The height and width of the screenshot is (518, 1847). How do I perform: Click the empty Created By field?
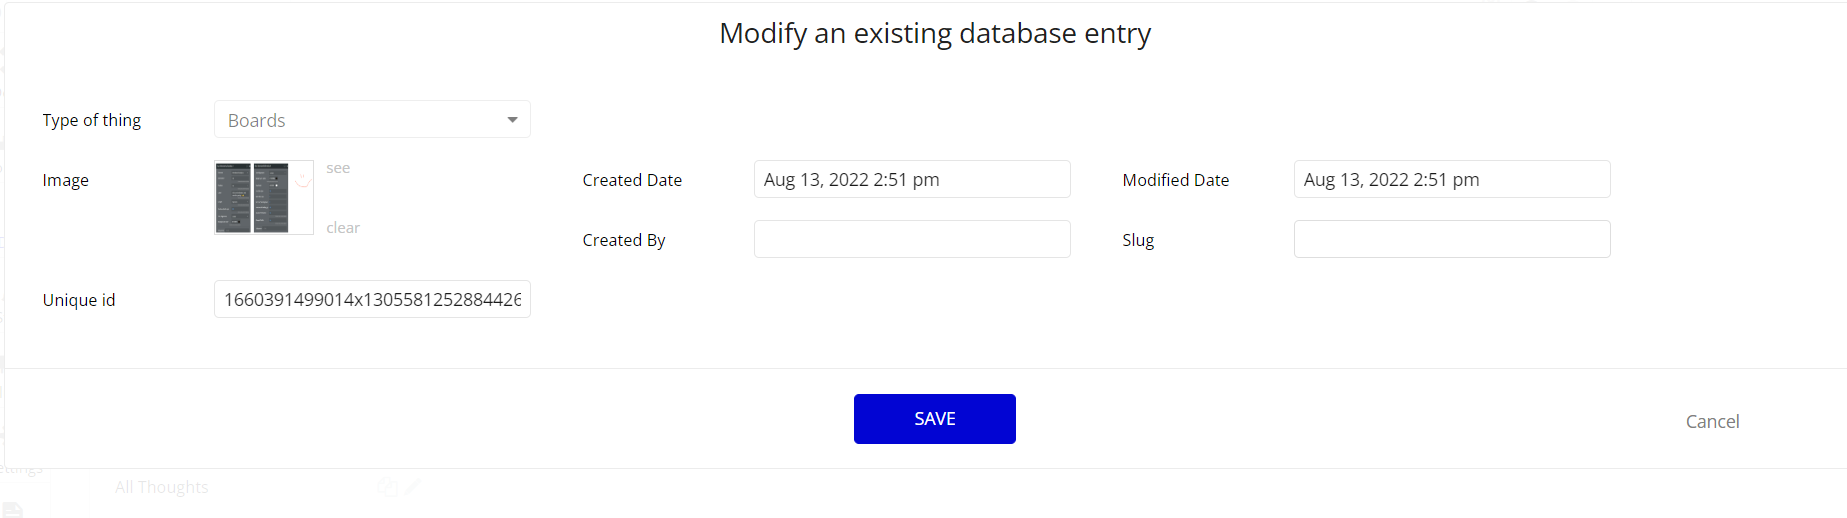912,239
